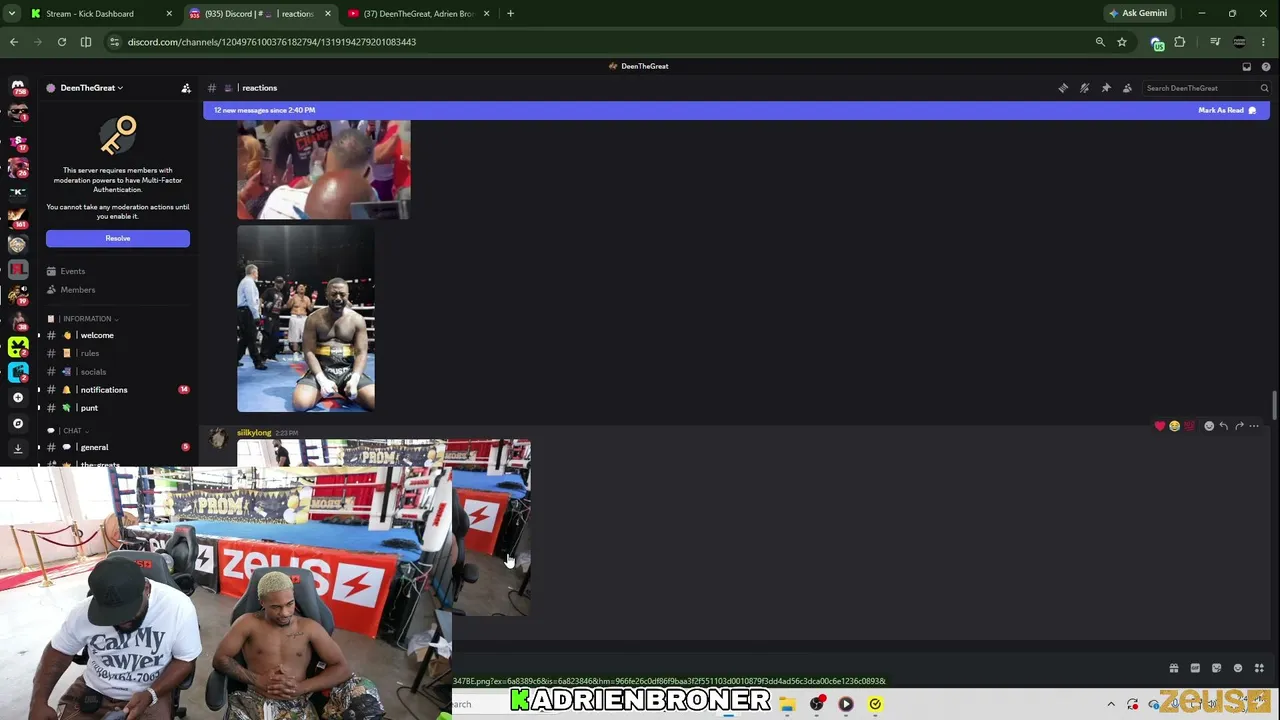This screenshot has height=720, width=1280.
Task: Open File Explorer from the taskbar
Action: [788, 704]
